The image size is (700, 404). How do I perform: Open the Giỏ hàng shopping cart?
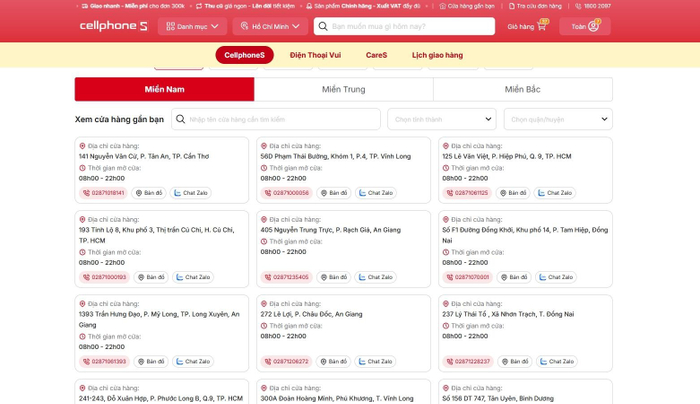[527, 26]
